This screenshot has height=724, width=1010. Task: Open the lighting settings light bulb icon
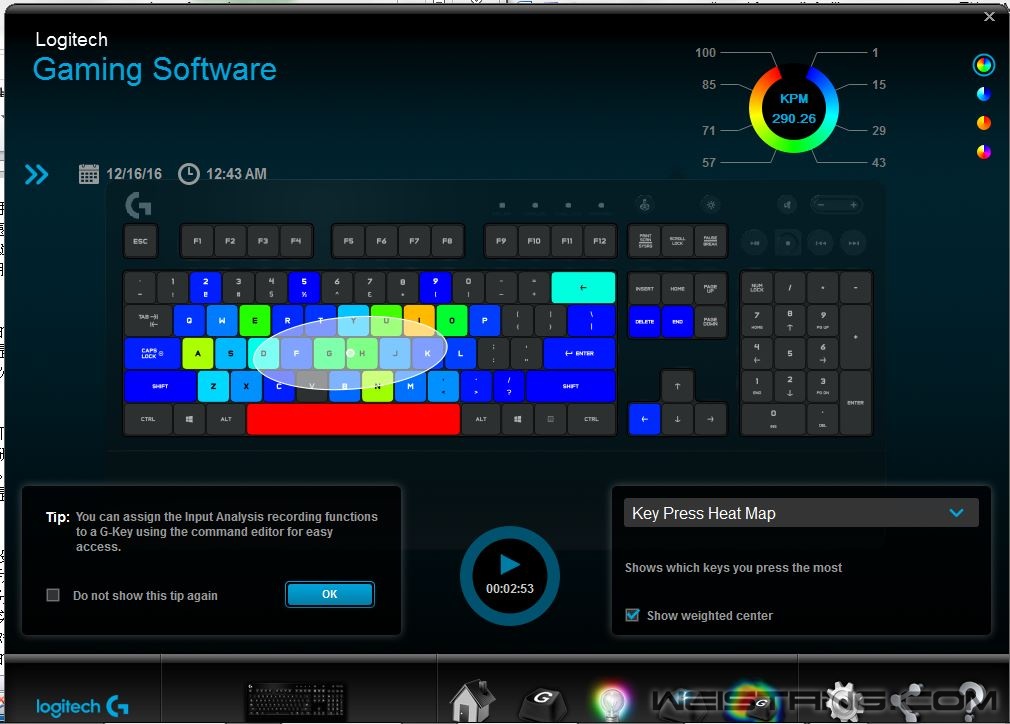pyautogui.click(x=611, y=701)
